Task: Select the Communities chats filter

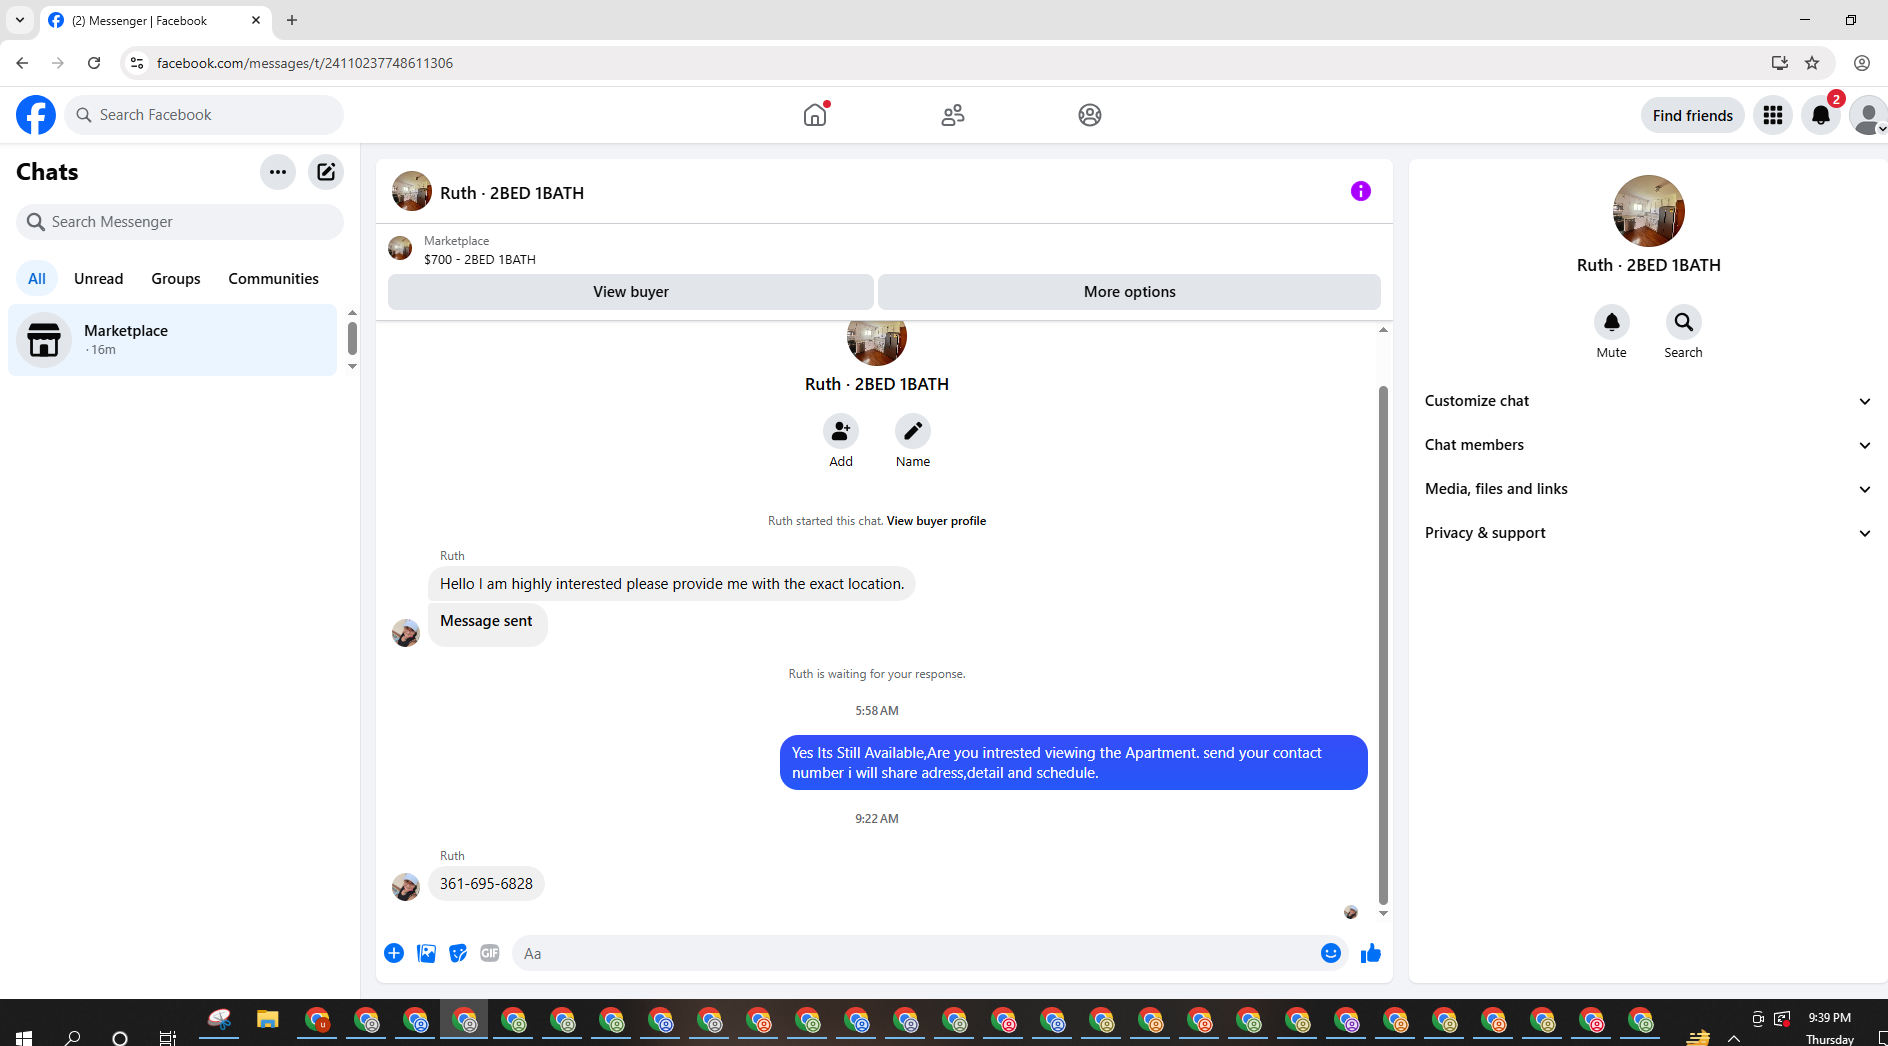Action: 273,279
